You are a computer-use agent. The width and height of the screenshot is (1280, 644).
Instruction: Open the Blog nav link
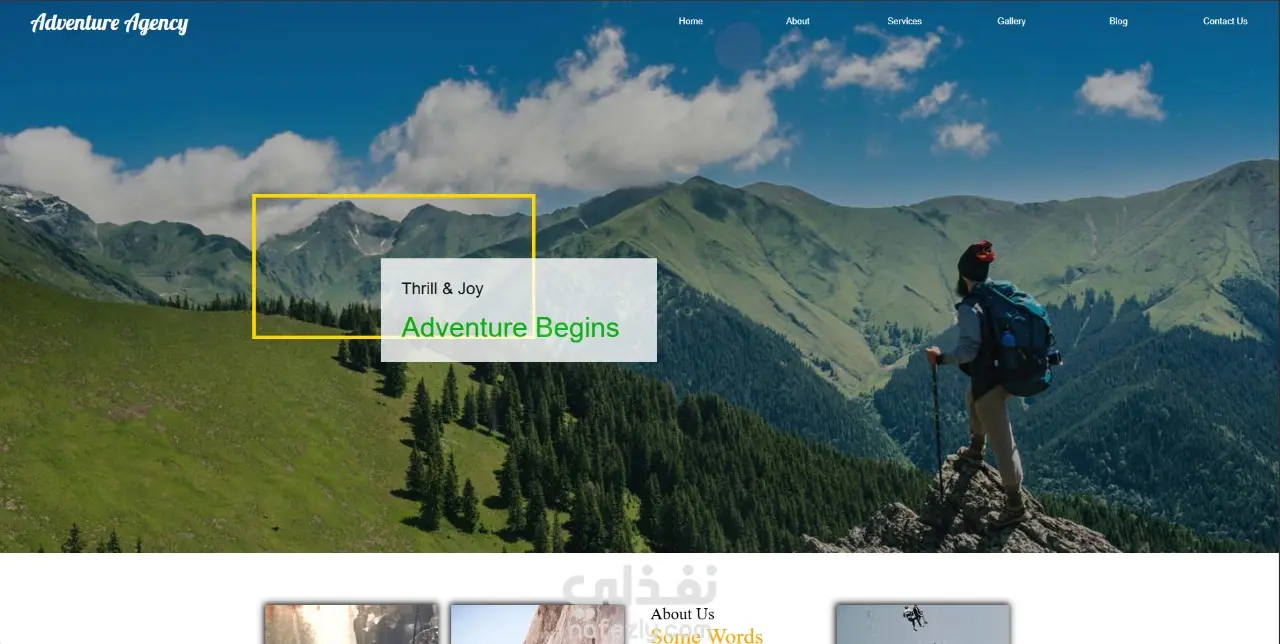[x=1118, y=21]
